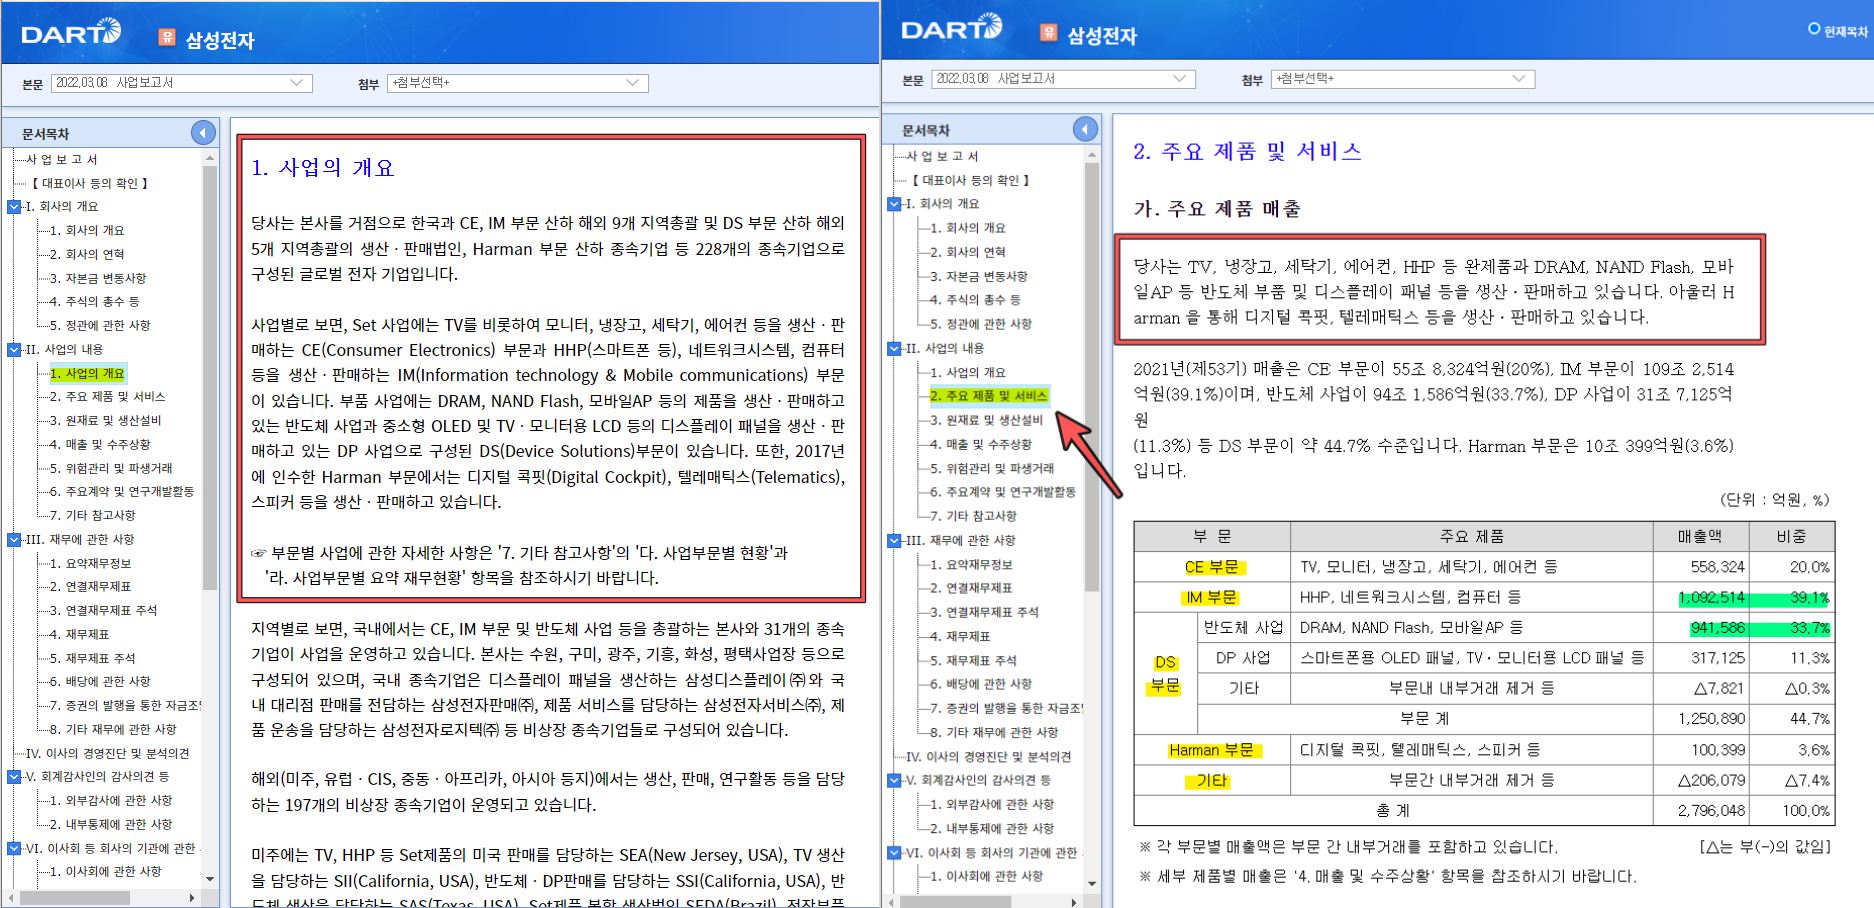Open '7. 기타 참고사항' in right tree

(974, 516)
